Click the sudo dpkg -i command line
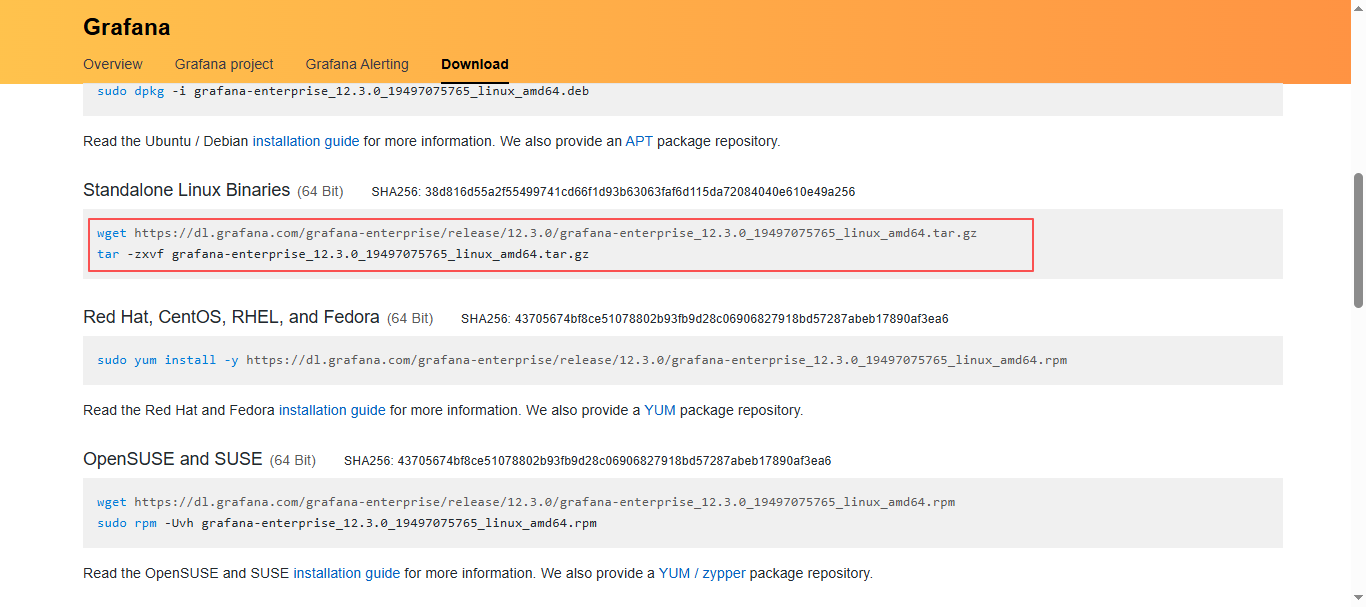 343,91
